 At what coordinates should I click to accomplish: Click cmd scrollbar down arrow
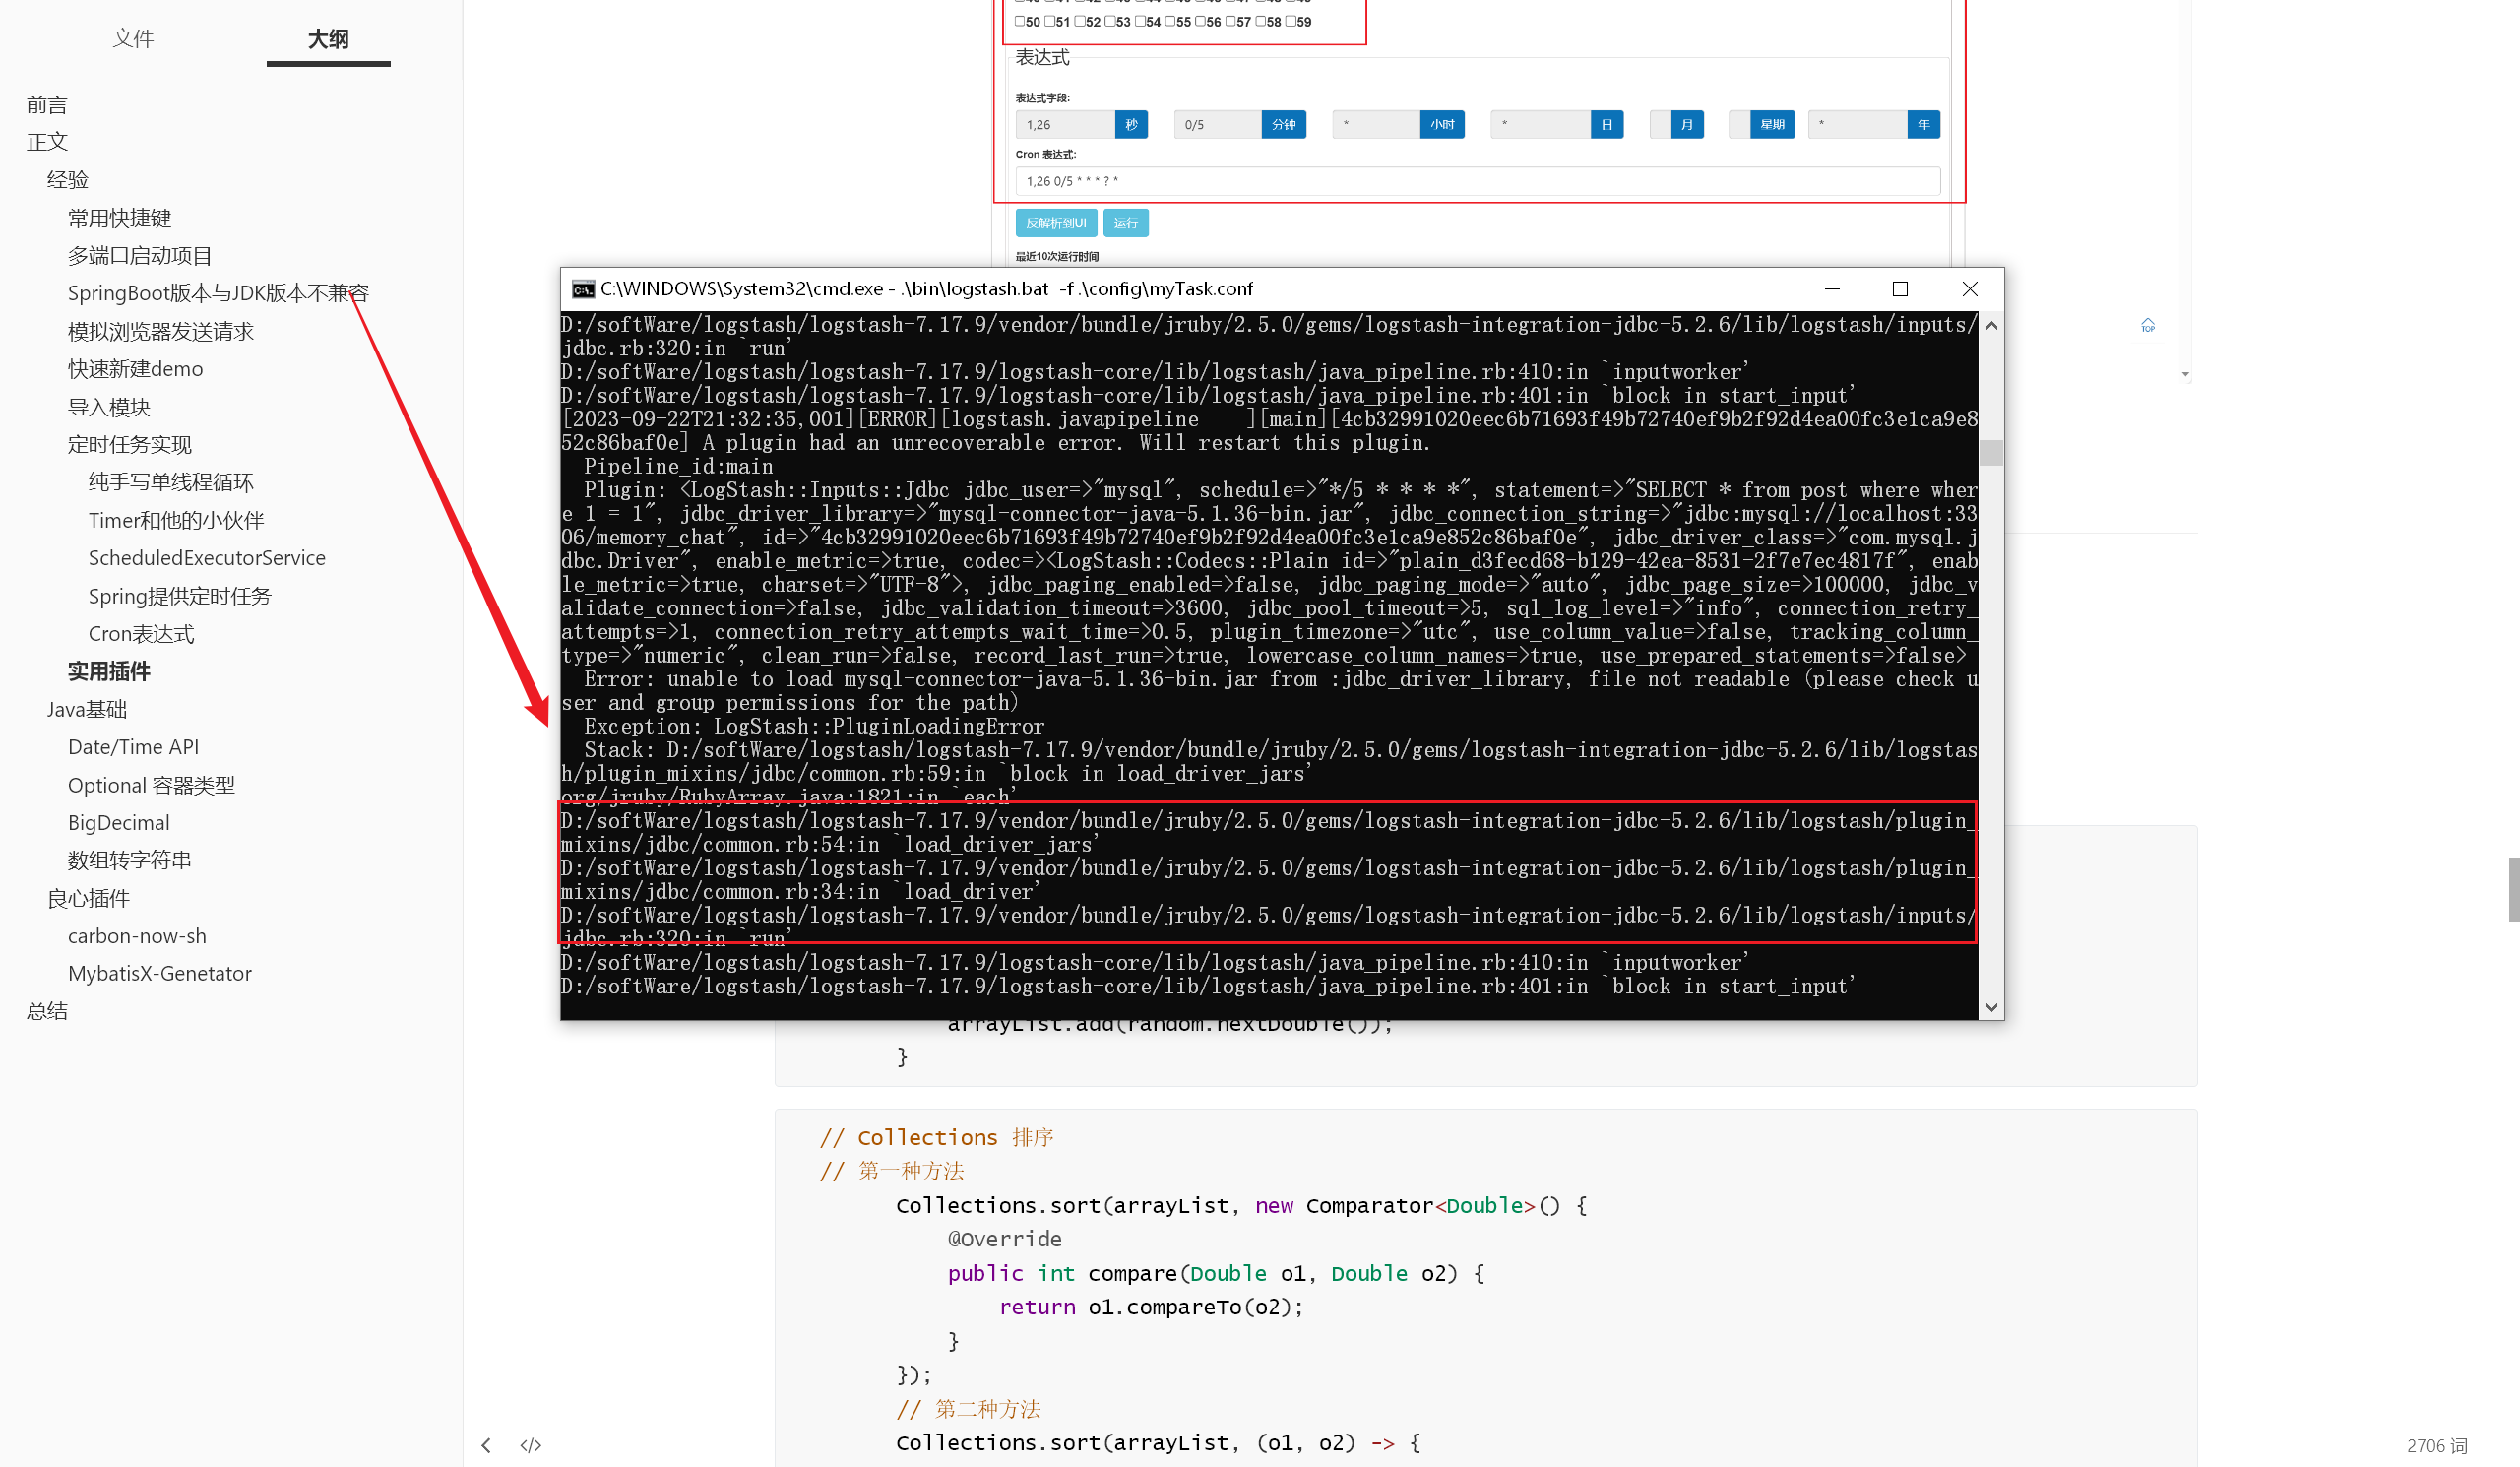(x=1991, y=1007)
